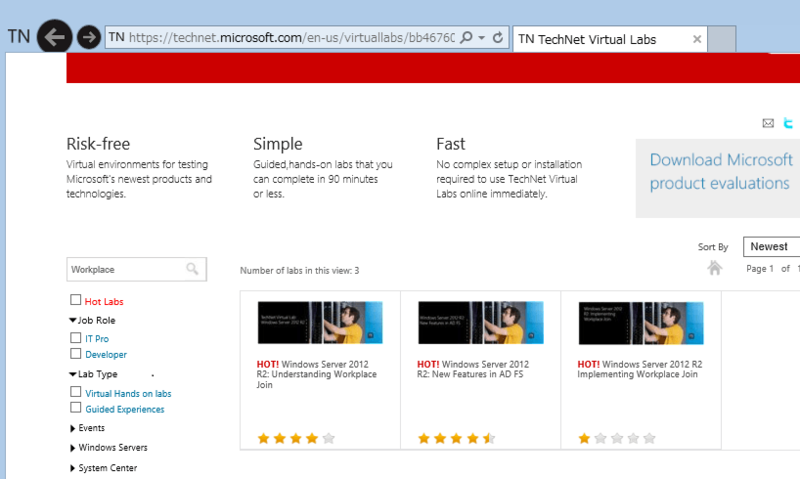
Task: Close the TechNet Virtual Labs tab
Action: click(x=696, y=39)
